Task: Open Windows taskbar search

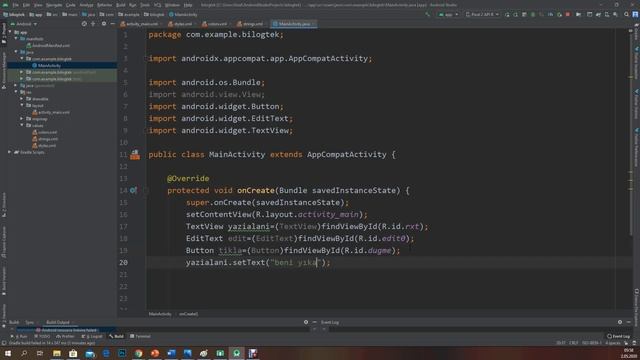Action: pyautogui.click(x=24, y=353)
